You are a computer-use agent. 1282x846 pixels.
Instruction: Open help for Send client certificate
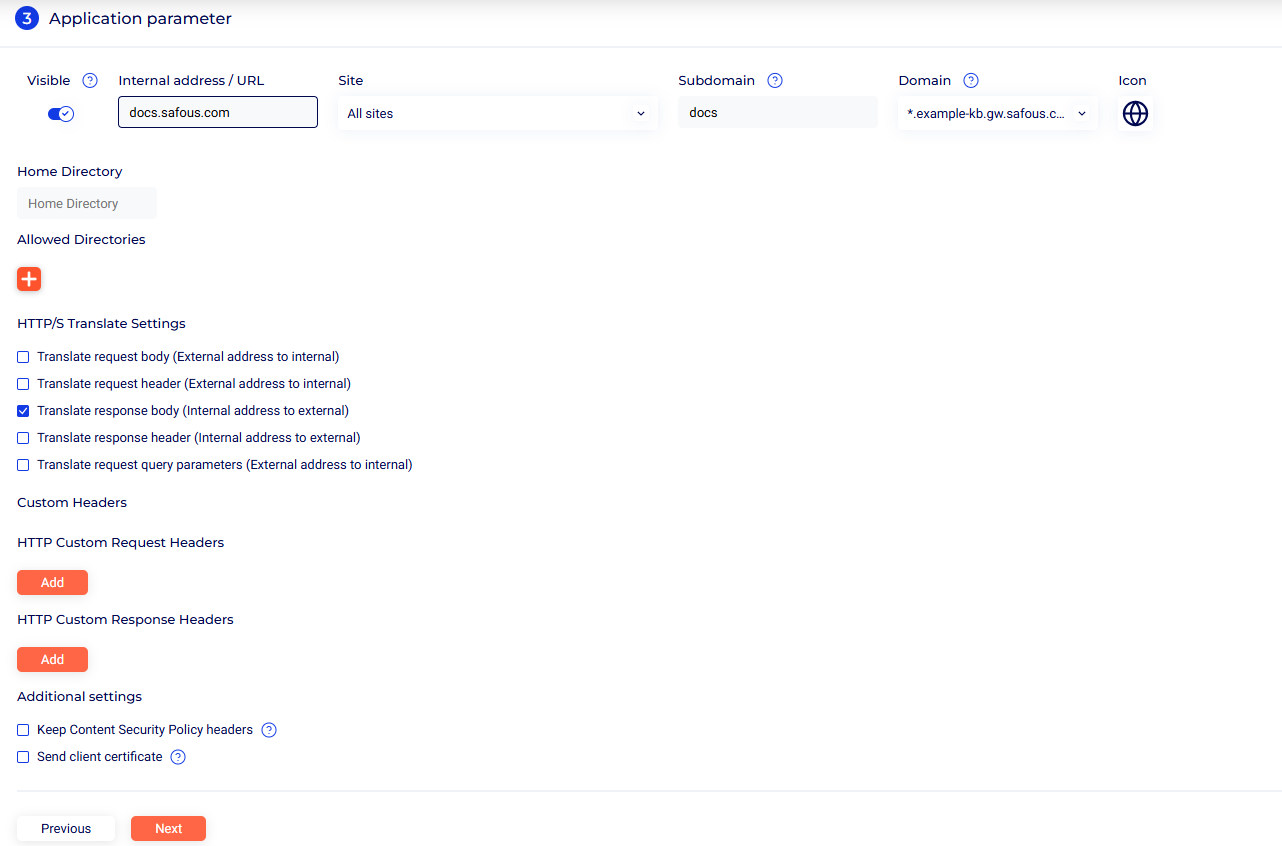[178, 757]
